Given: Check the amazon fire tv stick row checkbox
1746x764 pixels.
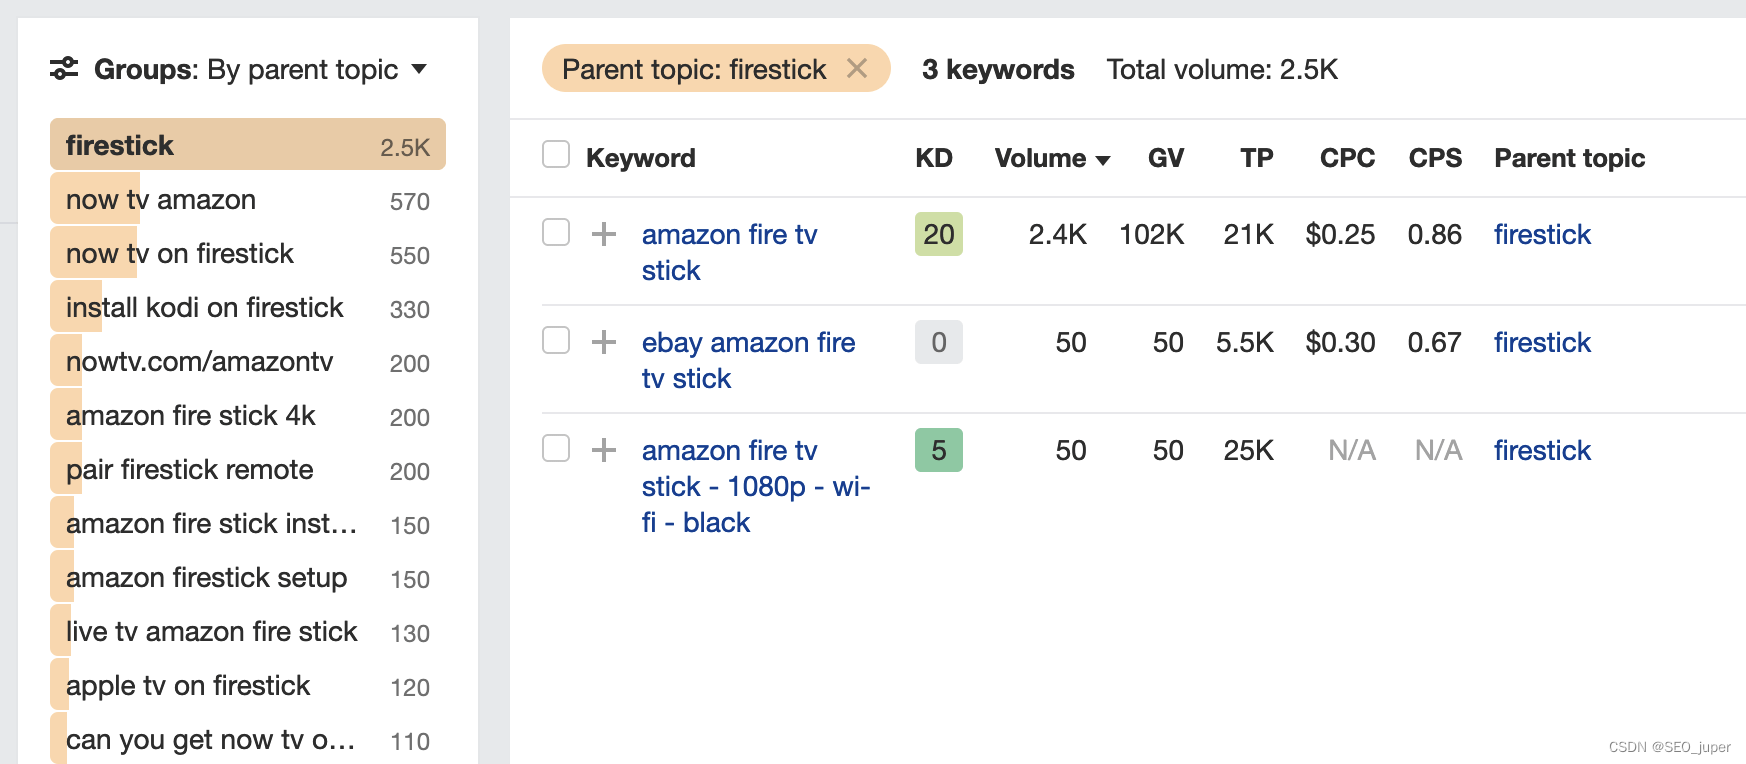Looking at the screenshot, I should pyautogui.click(x=556, y=232).
